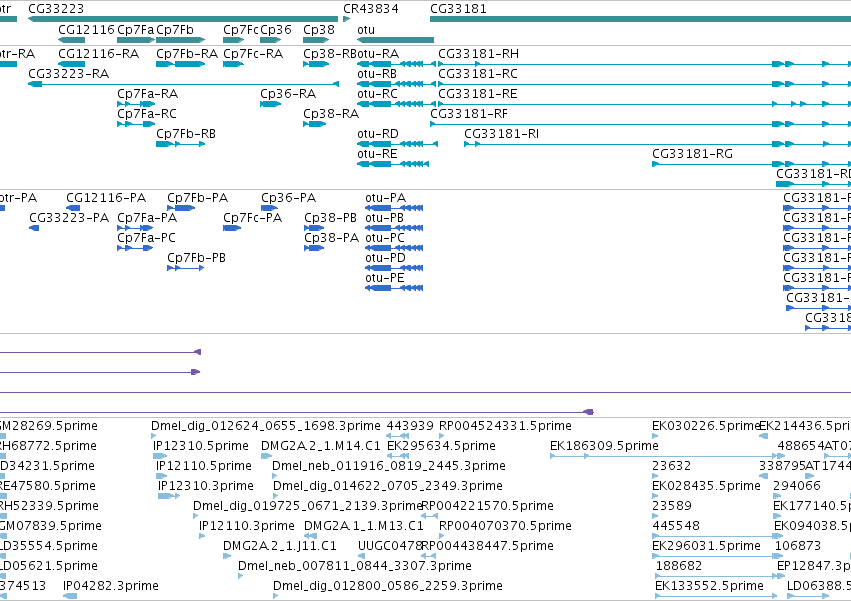This screenshot has height=601, width=851.
Task: Select the EK133552.5prime EST label
Action: 709,586
